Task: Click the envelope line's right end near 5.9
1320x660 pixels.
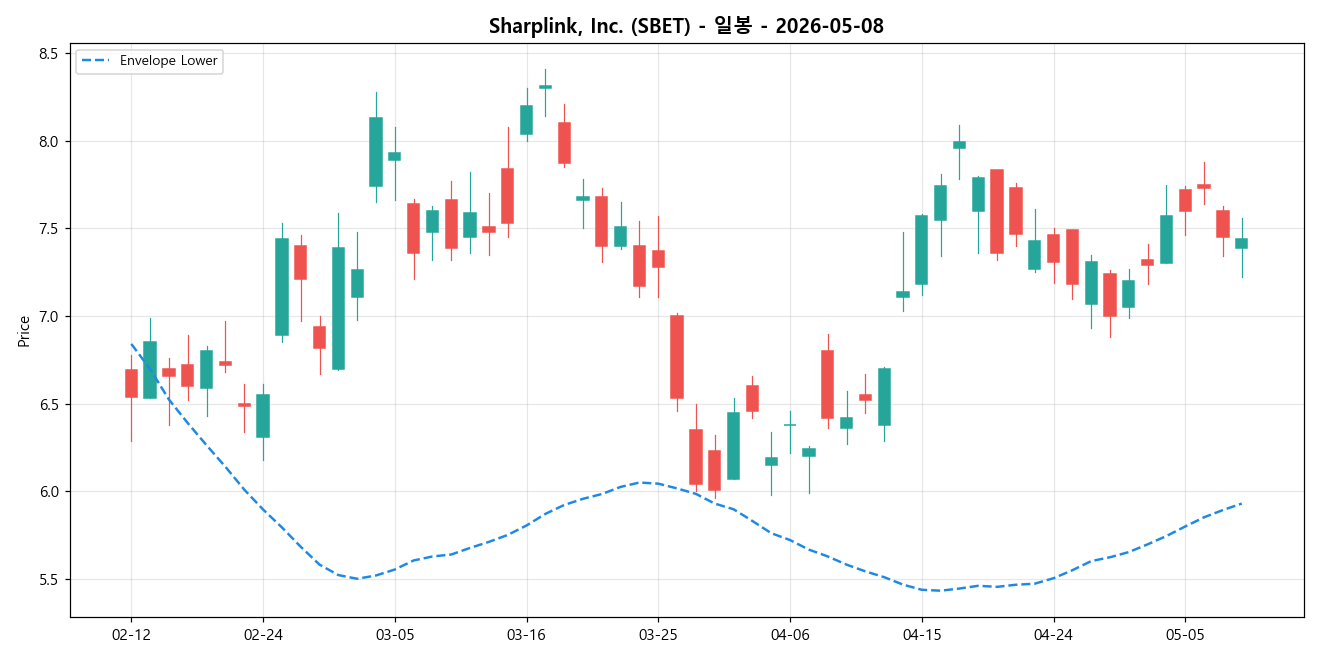Action: tap(1240, 503)
